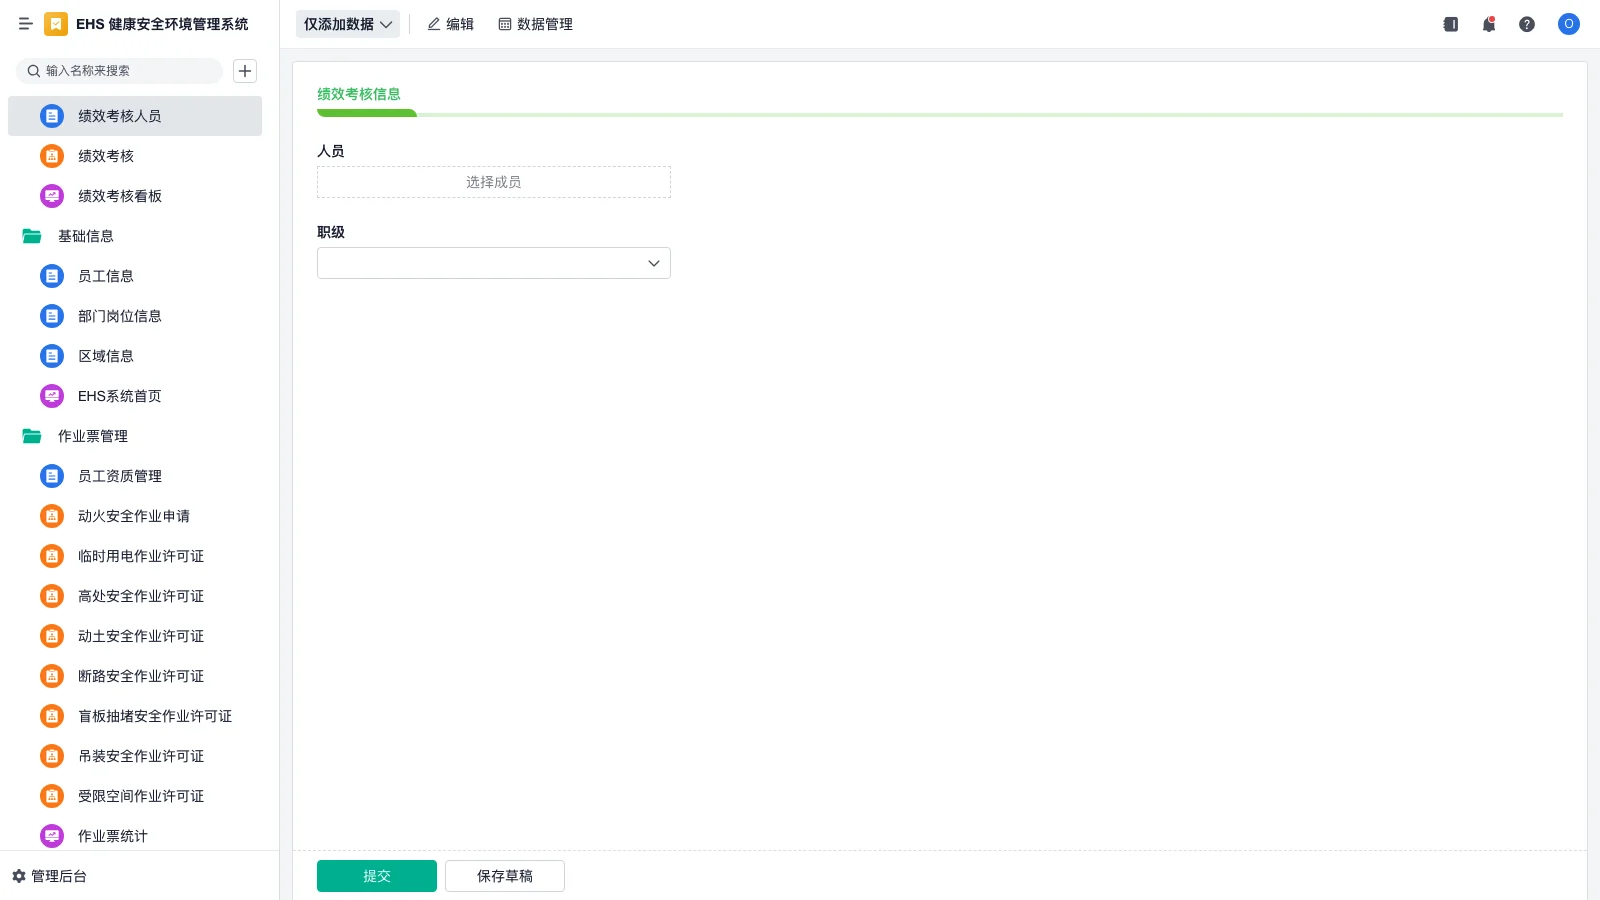Open 动火安全作业申请 form icon
The width and height of the screenshot is (1600, 900).
51,516
